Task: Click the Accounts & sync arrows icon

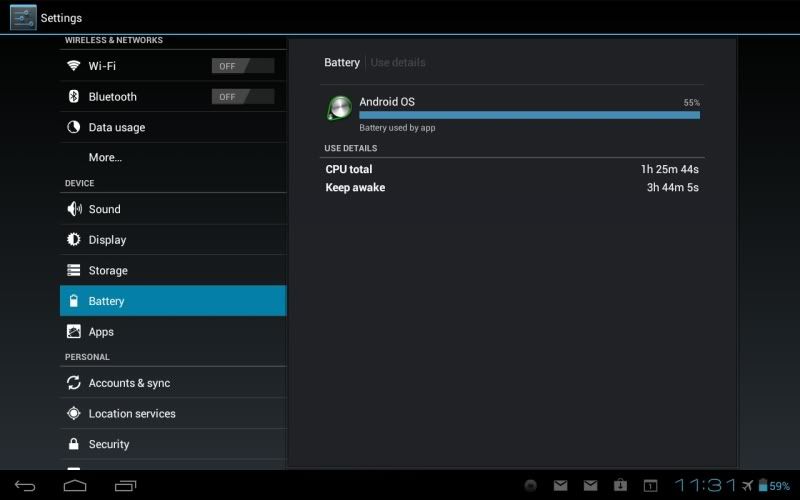Action: coord(73,383)
